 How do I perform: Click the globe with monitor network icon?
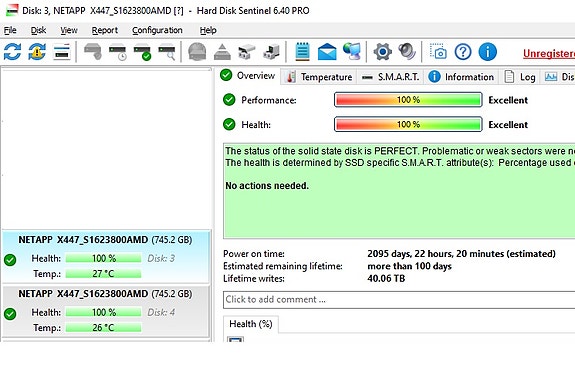tap(352, 52)
